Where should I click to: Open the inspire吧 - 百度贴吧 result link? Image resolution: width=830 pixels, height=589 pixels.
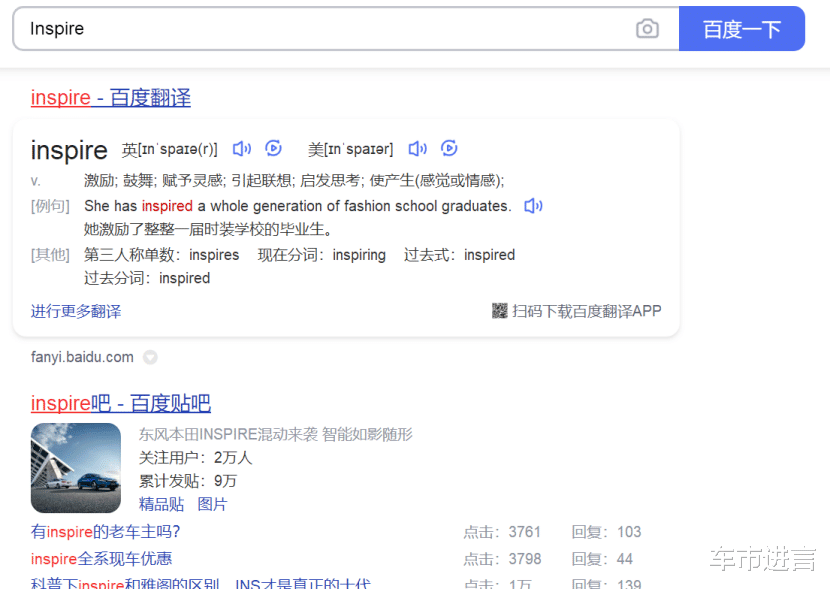click(121, 404)
